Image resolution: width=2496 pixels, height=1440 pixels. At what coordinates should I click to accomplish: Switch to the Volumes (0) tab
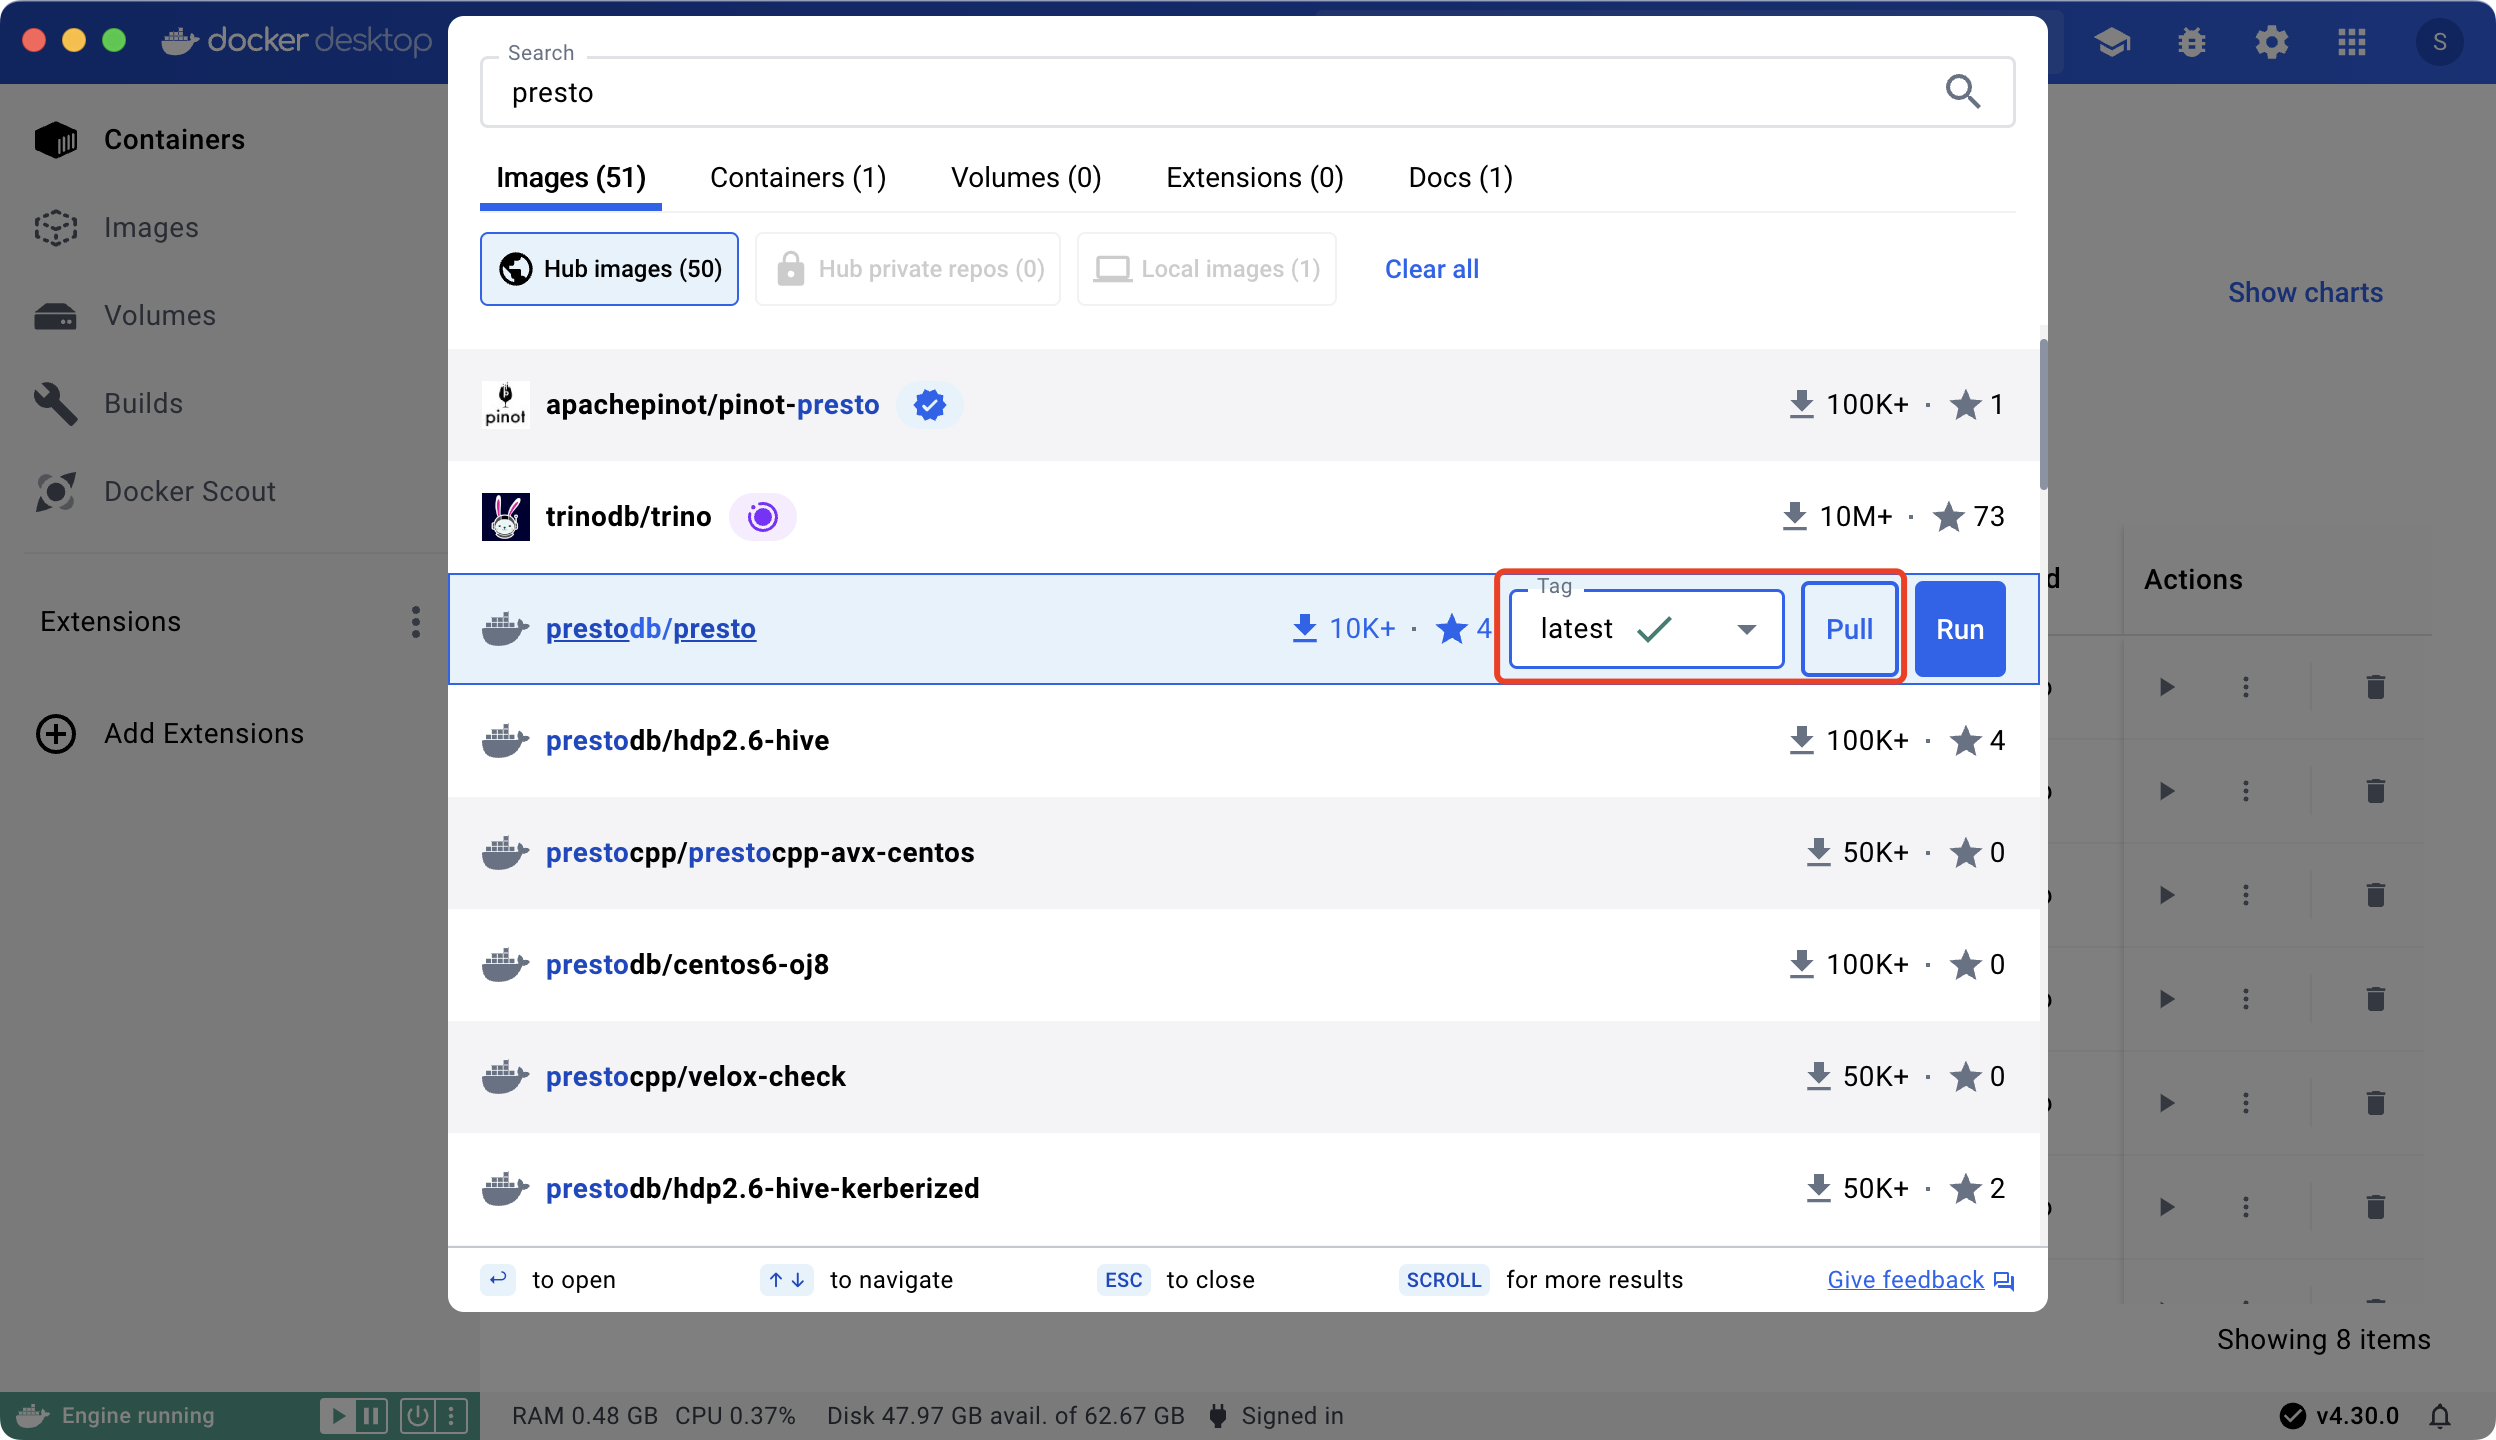pos(1026,178)
